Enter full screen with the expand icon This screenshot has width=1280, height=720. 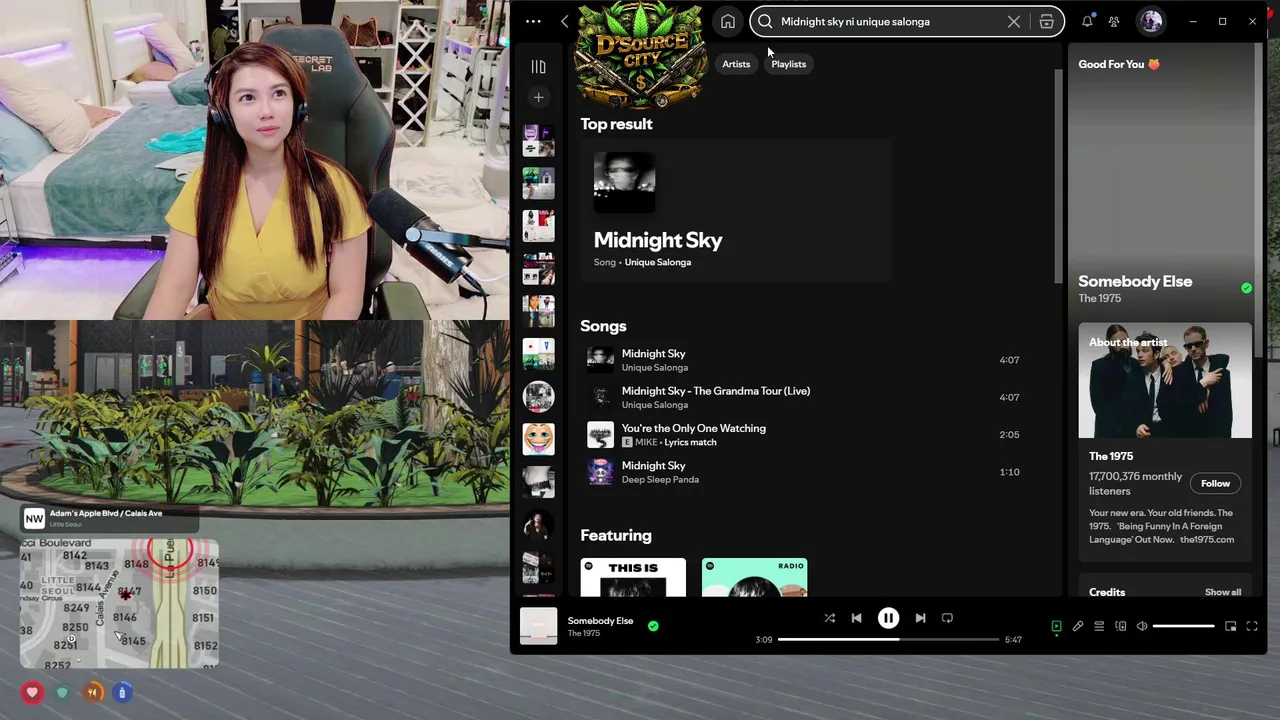[1252, 626]
